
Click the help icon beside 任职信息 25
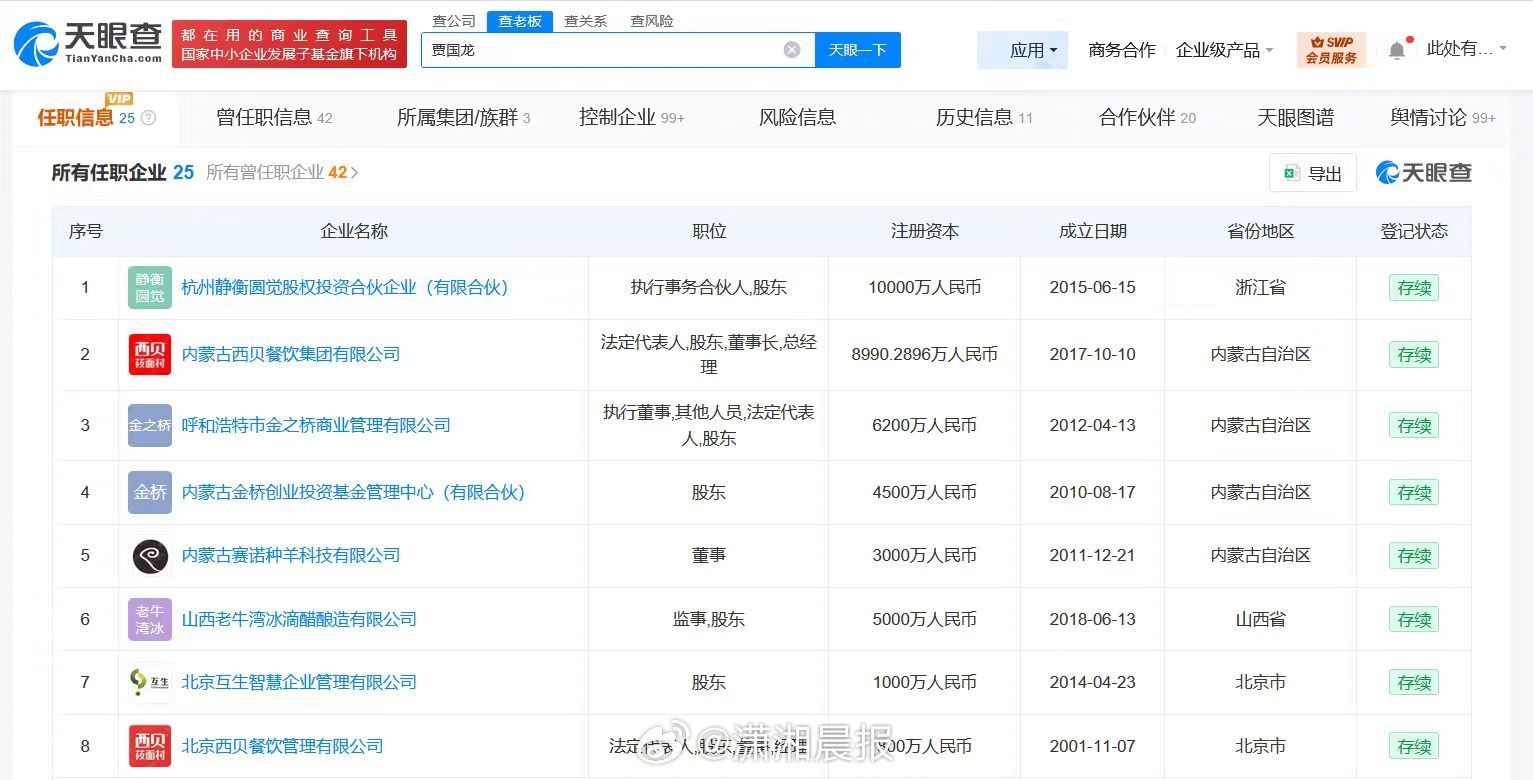pyautogui.click(x=149, y=118)
